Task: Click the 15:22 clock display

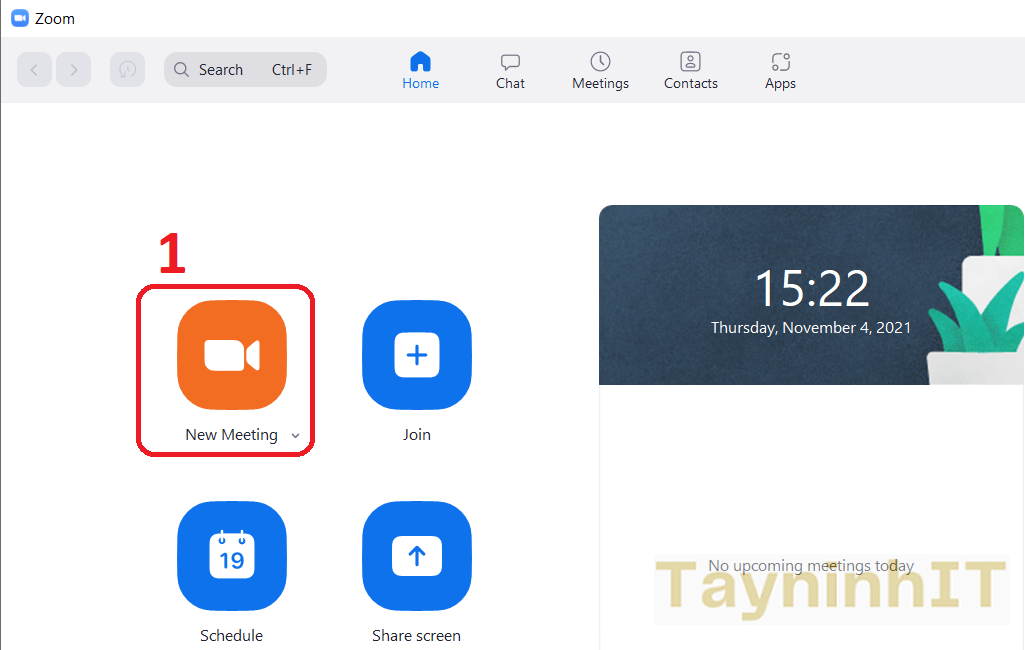Action: 811,289
